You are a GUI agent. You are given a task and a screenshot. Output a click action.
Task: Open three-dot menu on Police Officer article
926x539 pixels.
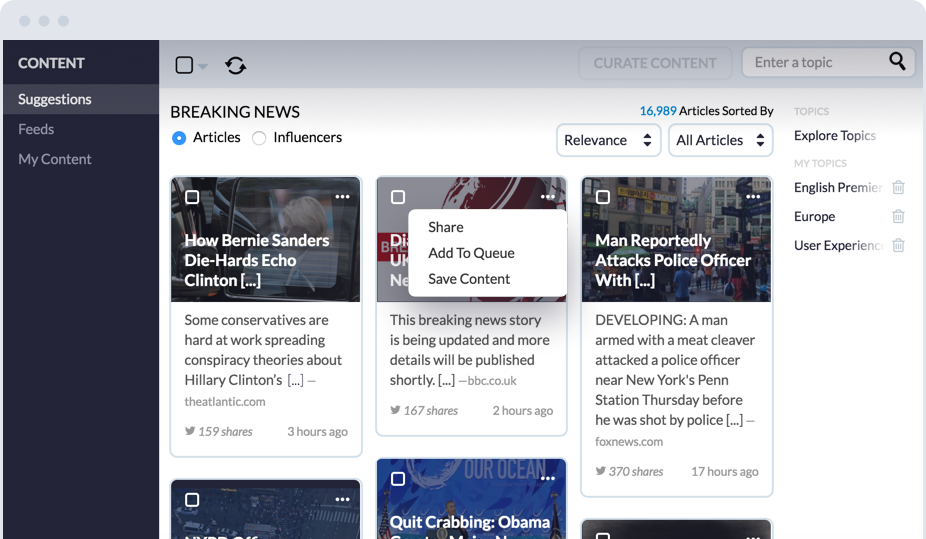[x=753, y=197]
